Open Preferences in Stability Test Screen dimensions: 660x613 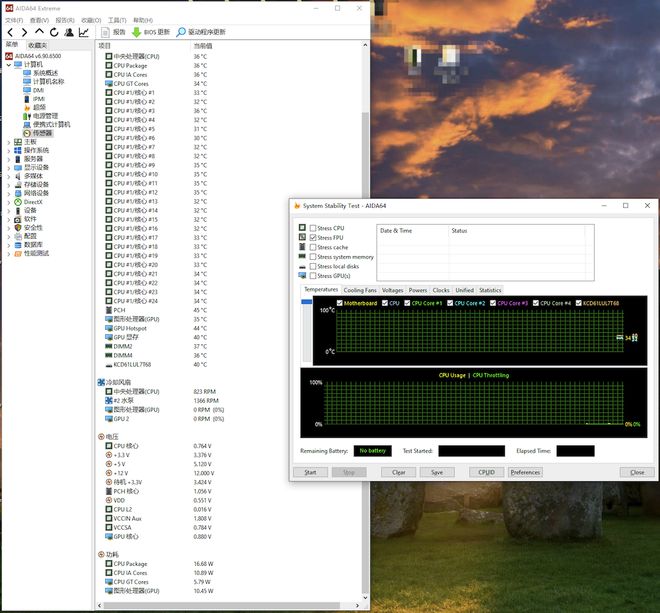point(525,472)
